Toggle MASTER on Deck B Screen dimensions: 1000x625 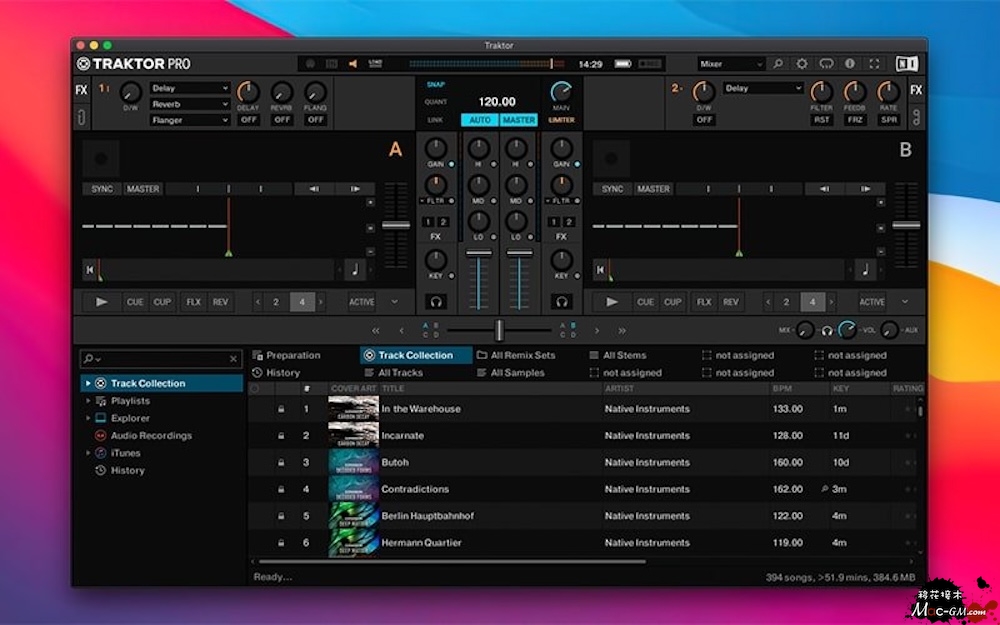click(653, 189)
